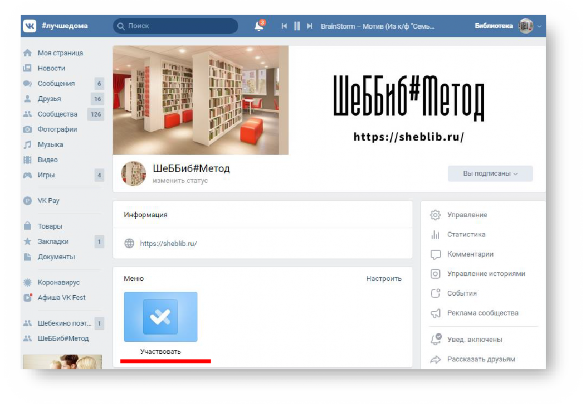Viewport: 585px width, 407px height.
Task: Click the friends counter badge 16
Action: pyautogui.click(x=97, y=99)
